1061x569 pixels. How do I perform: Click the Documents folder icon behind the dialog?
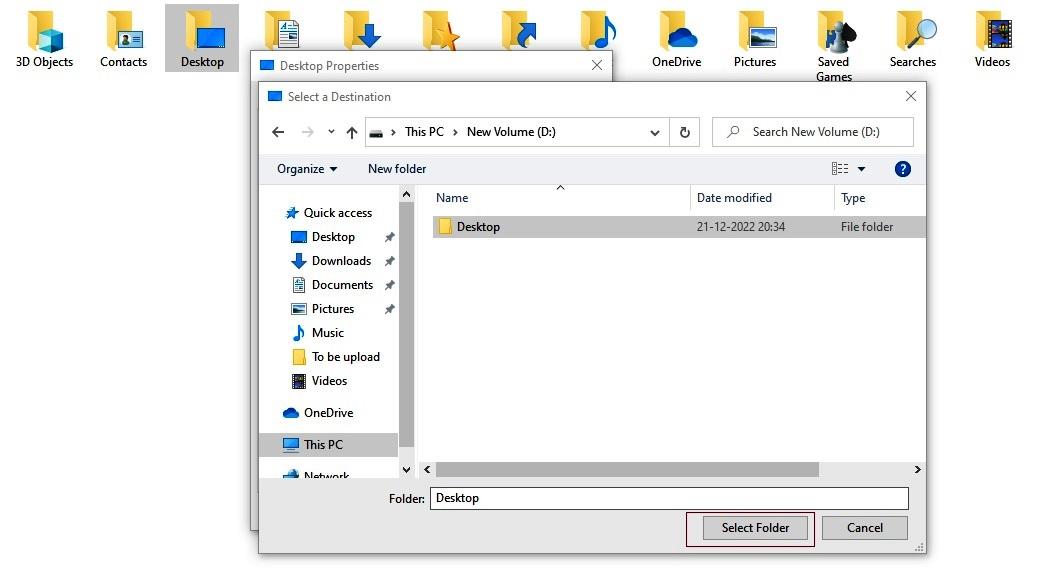tap(282, 30)
